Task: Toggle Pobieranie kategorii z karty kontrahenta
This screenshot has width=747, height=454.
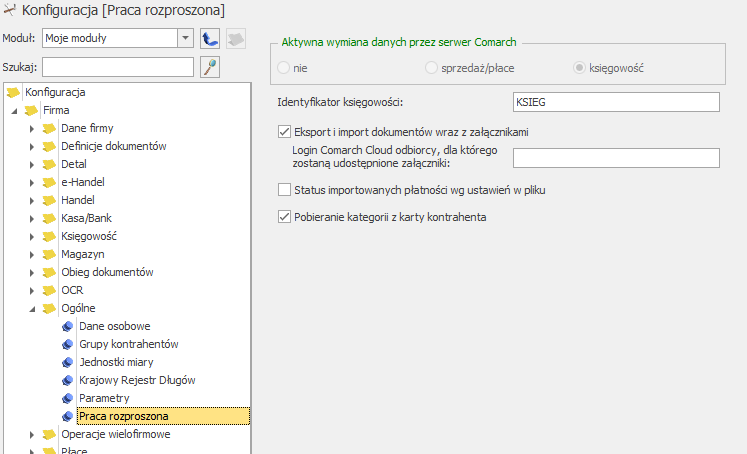Action: [x=283, y=216]
